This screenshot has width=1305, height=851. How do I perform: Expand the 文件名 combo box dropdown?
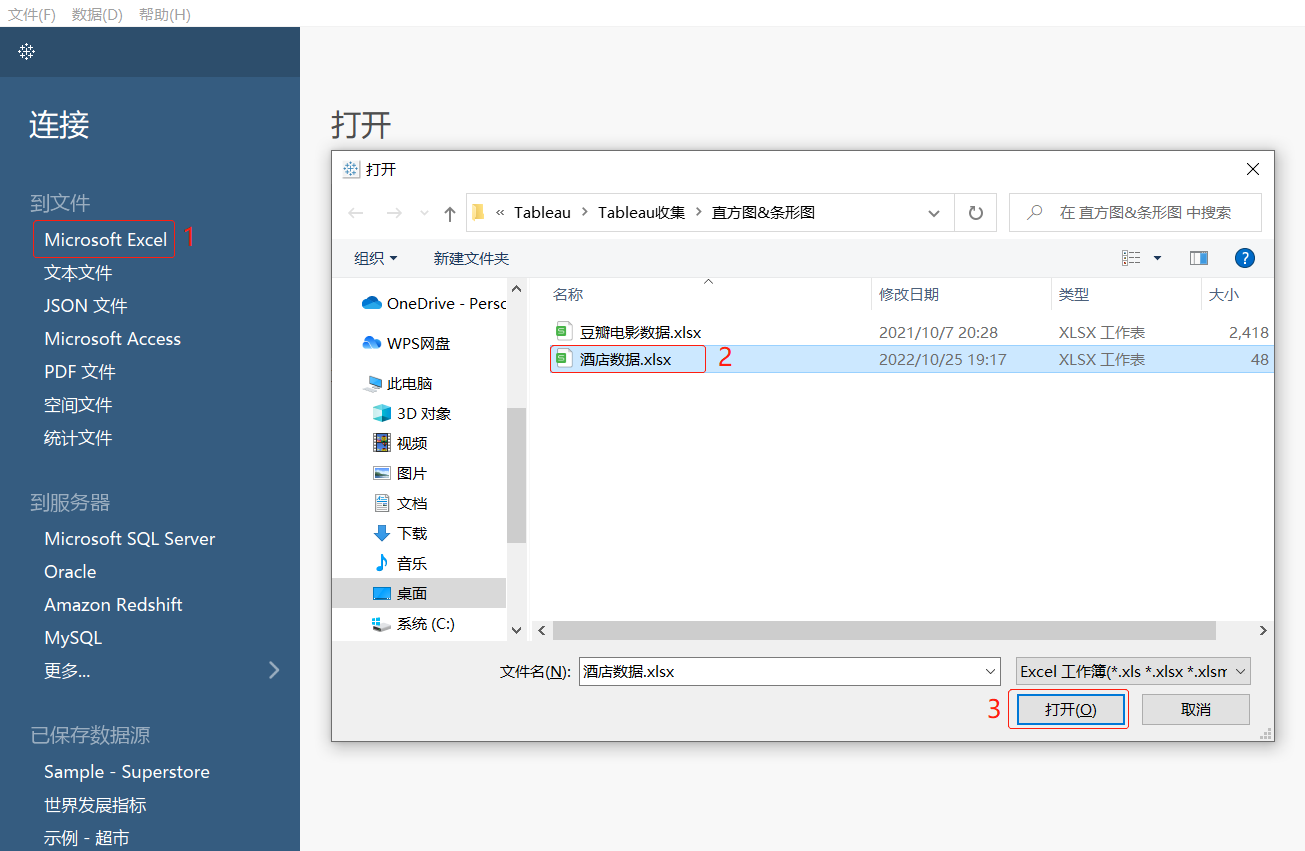(x=991, y=671)
